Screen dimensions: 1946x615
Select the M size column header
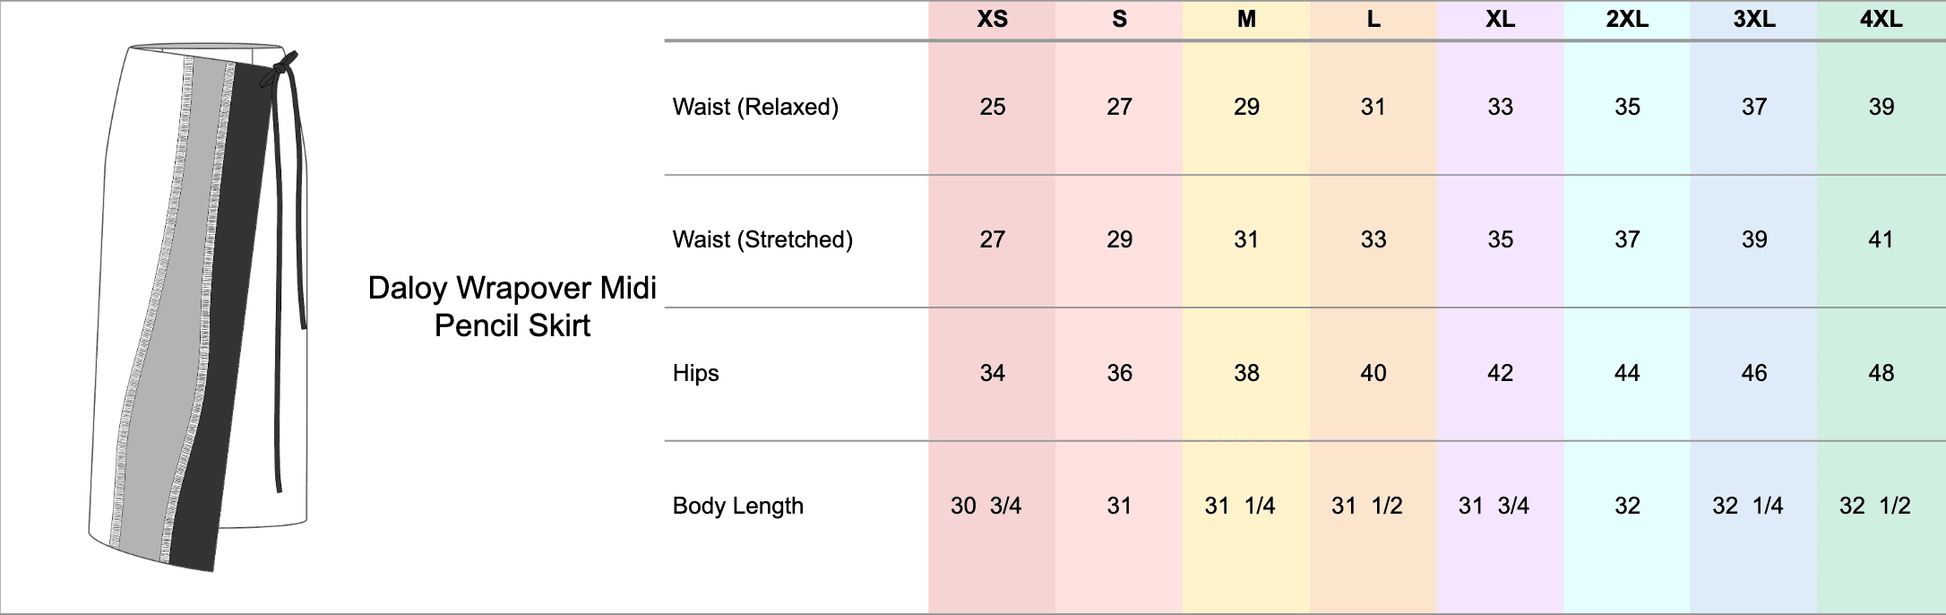coord(1246,19)
